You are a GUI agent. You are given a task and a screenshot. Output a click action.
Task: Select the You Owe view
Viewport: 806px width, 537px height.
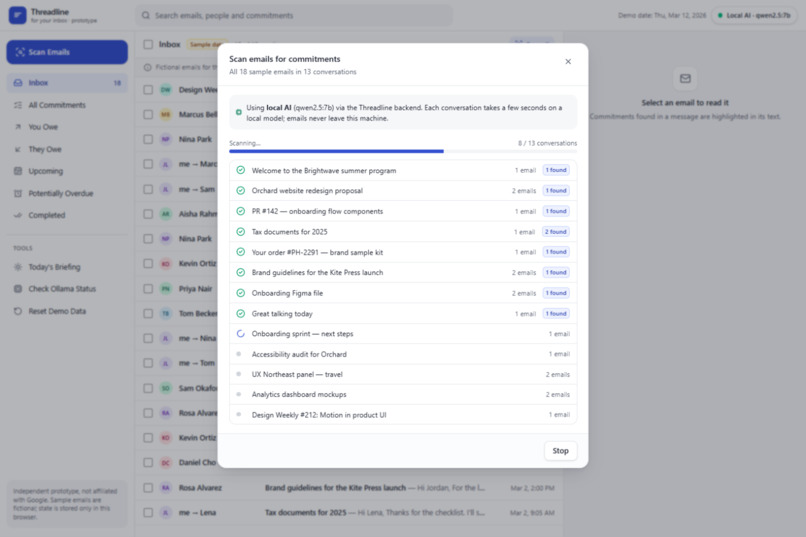click(67, 127)
